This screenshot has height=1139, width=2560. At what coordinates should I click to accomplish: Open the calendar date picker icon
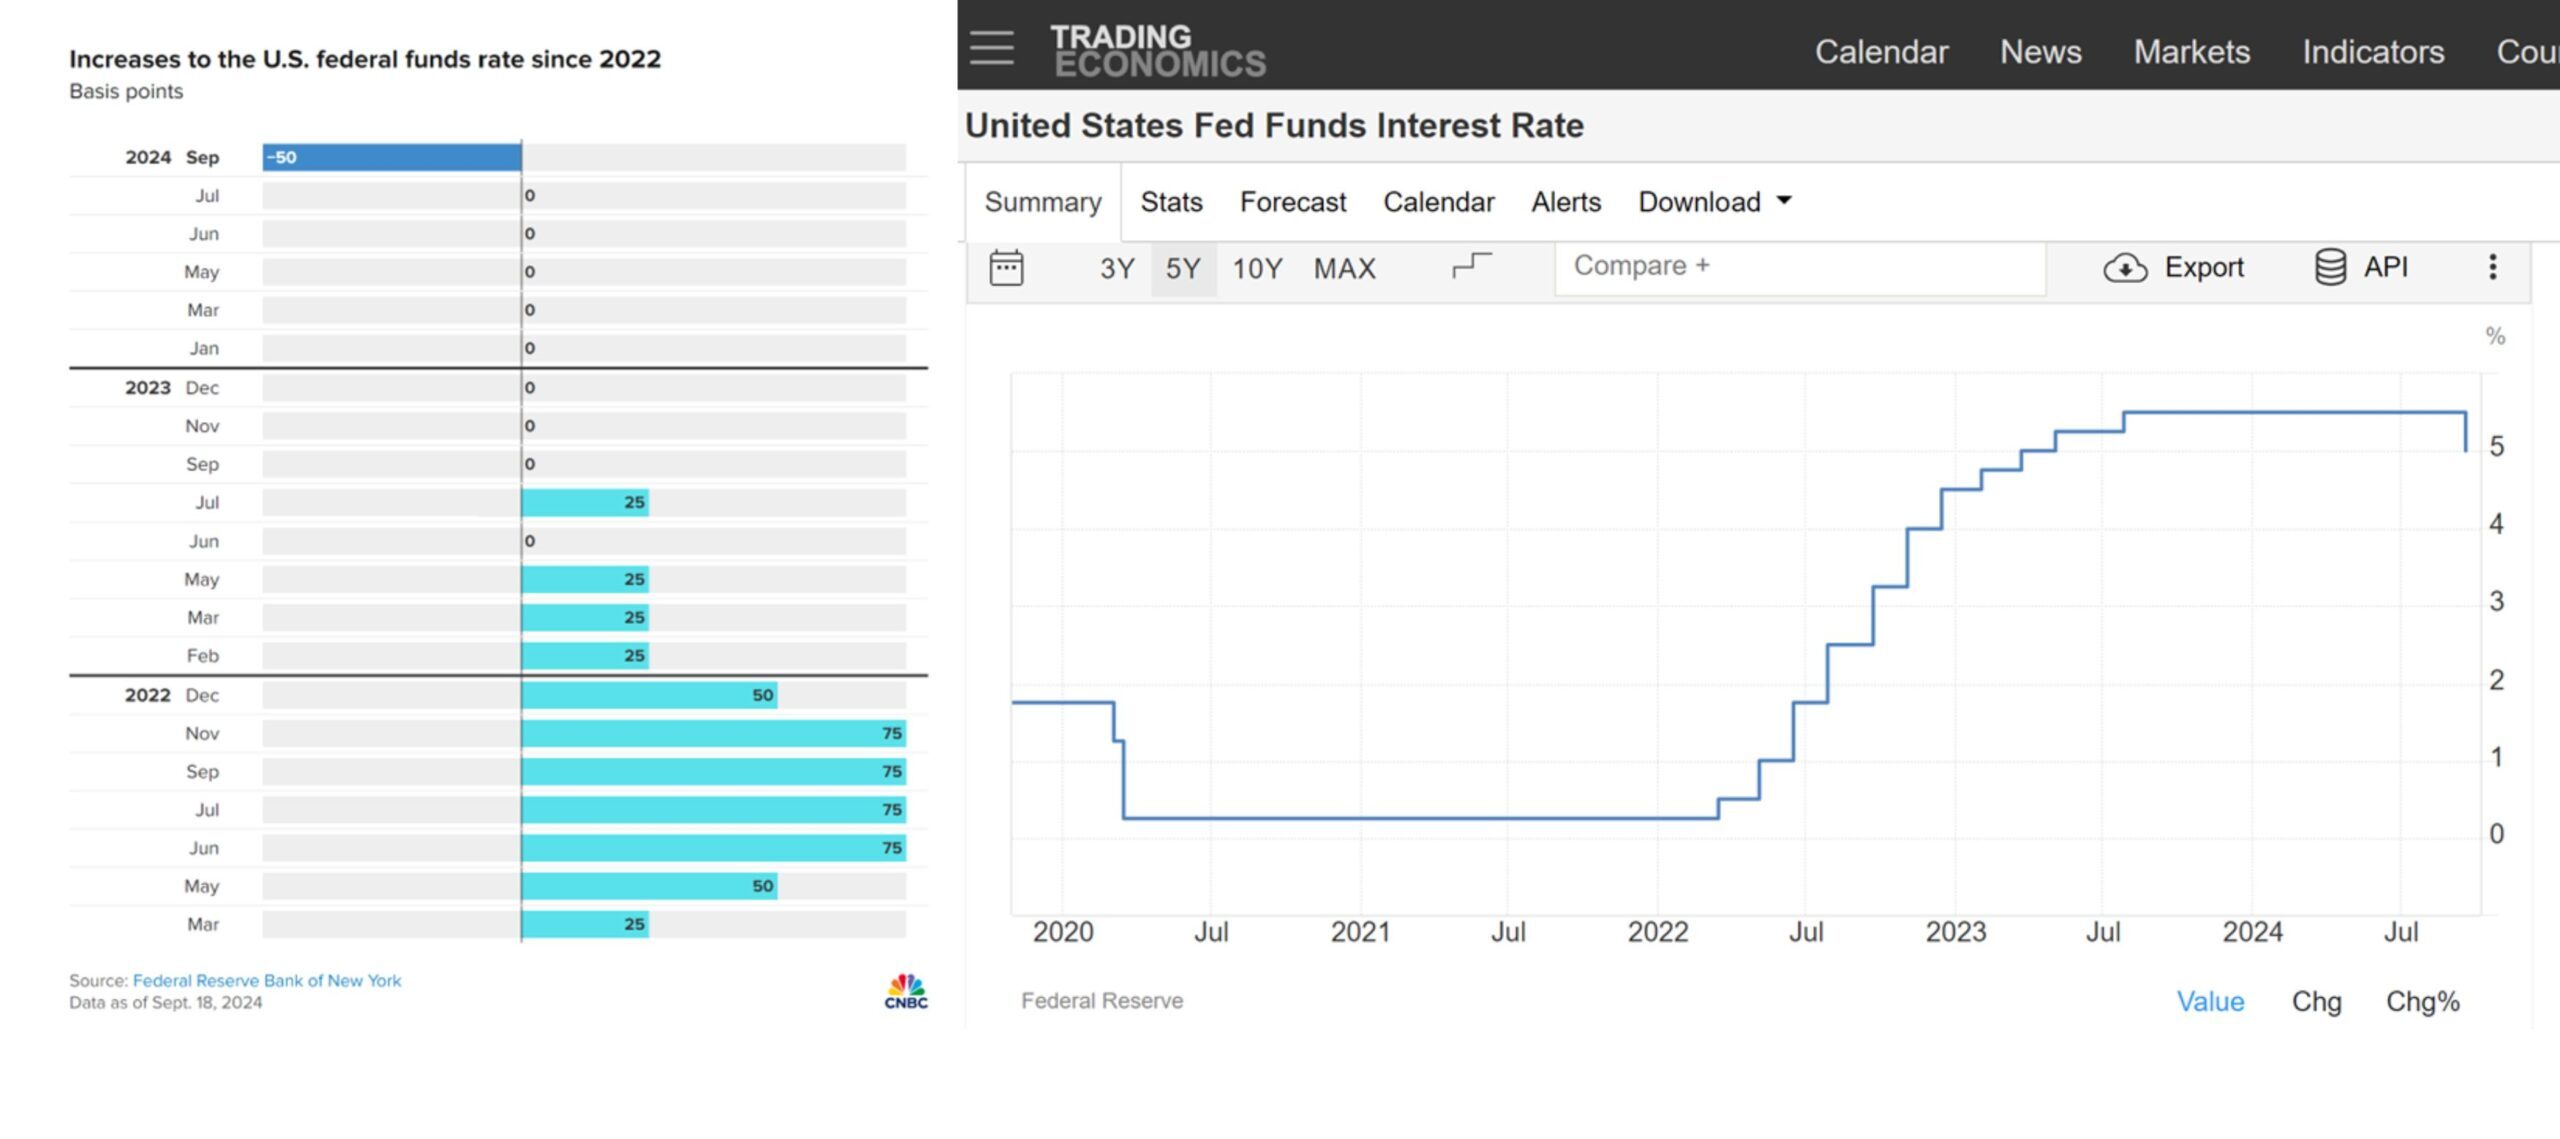pos(1006,268)
